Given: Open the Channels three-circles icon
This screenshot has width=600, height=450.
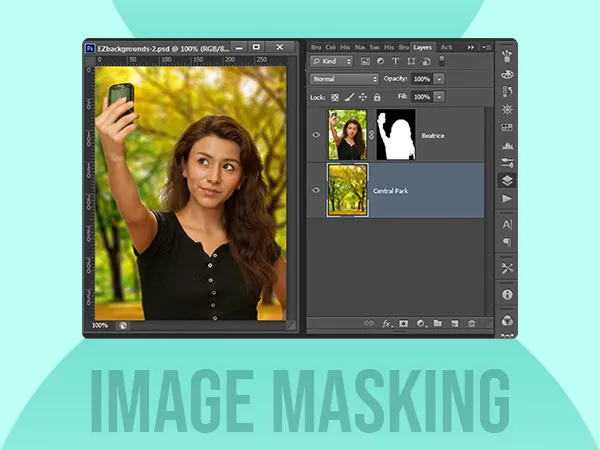Looking at the screenshot, I should [507, 321].
